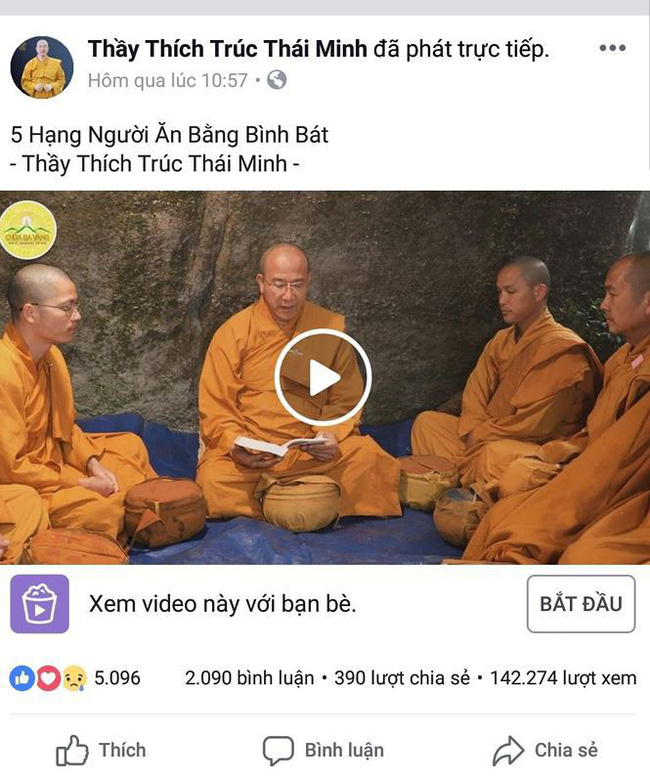650x780 pixels.
Task: Open the post timestamp Hôm qua lúc 10:57
Action: coord(168,80)
